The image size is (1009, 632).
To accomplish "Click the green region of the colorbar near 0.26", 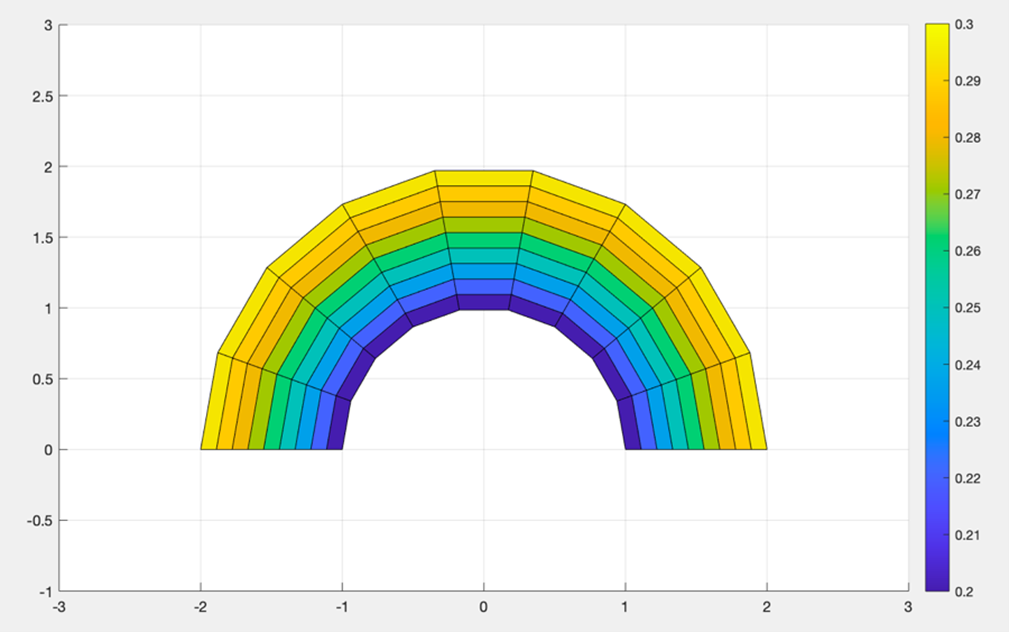I will coord(937,251).
